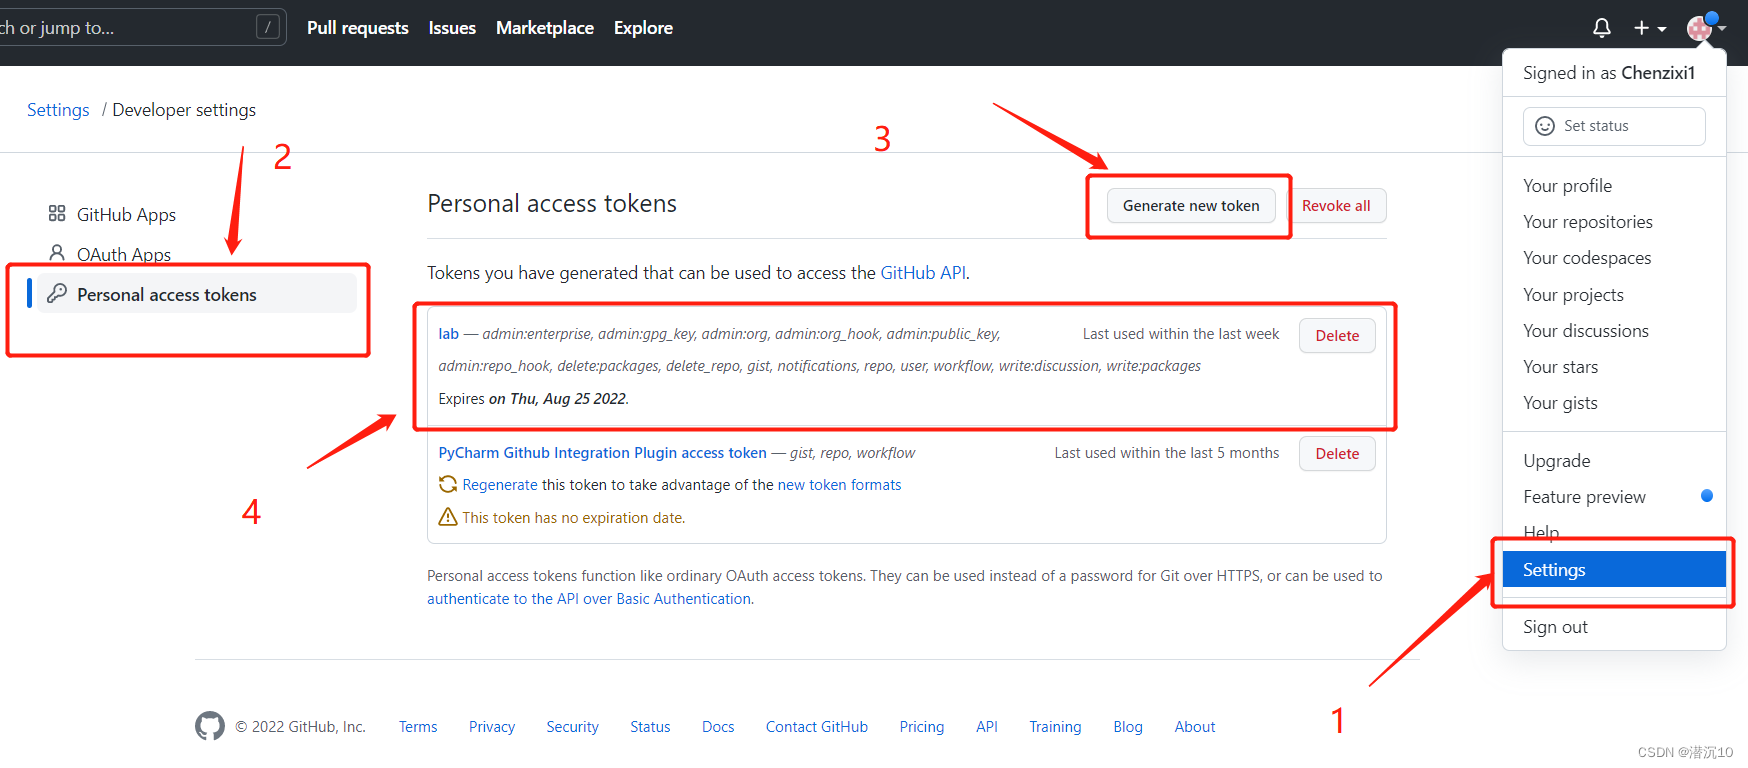Image resolution: width=1748 pixels, height=768 pixels.
Task: Open API footer link
Action: pyautogui.click(x=987, y=727)
